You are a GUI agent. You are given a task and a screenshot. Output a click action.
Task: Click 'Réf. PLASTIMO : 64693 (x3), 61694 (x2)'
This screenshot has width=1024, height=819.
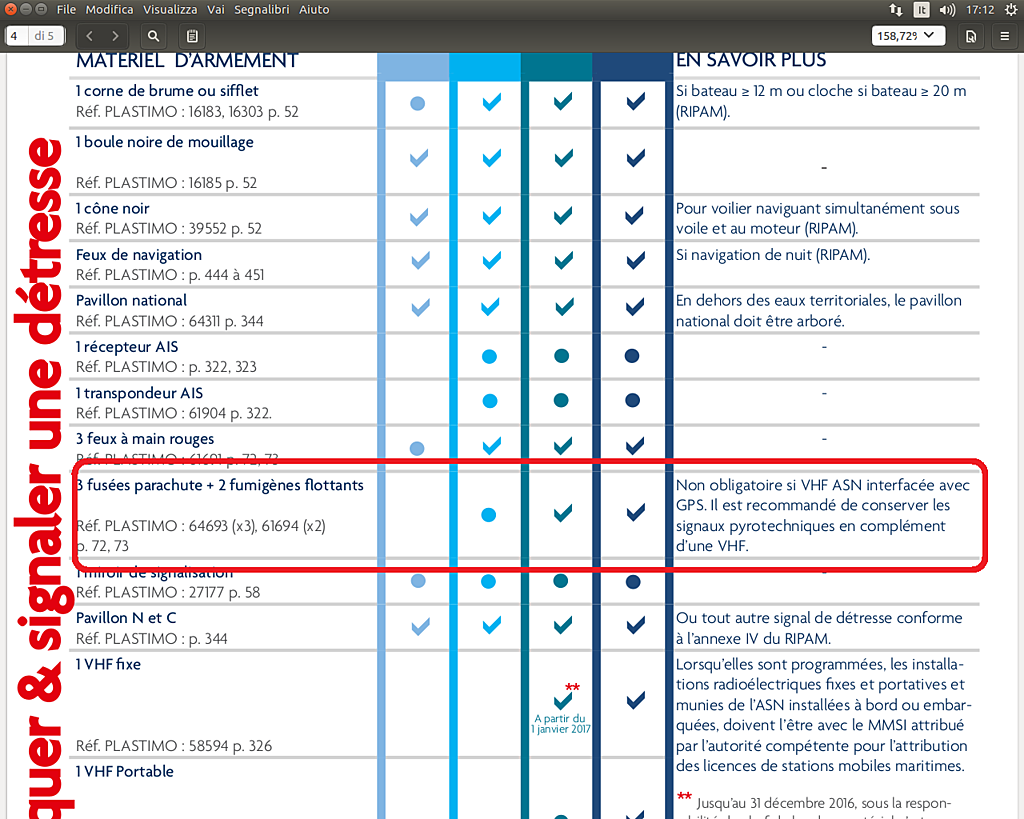[200, 526]
